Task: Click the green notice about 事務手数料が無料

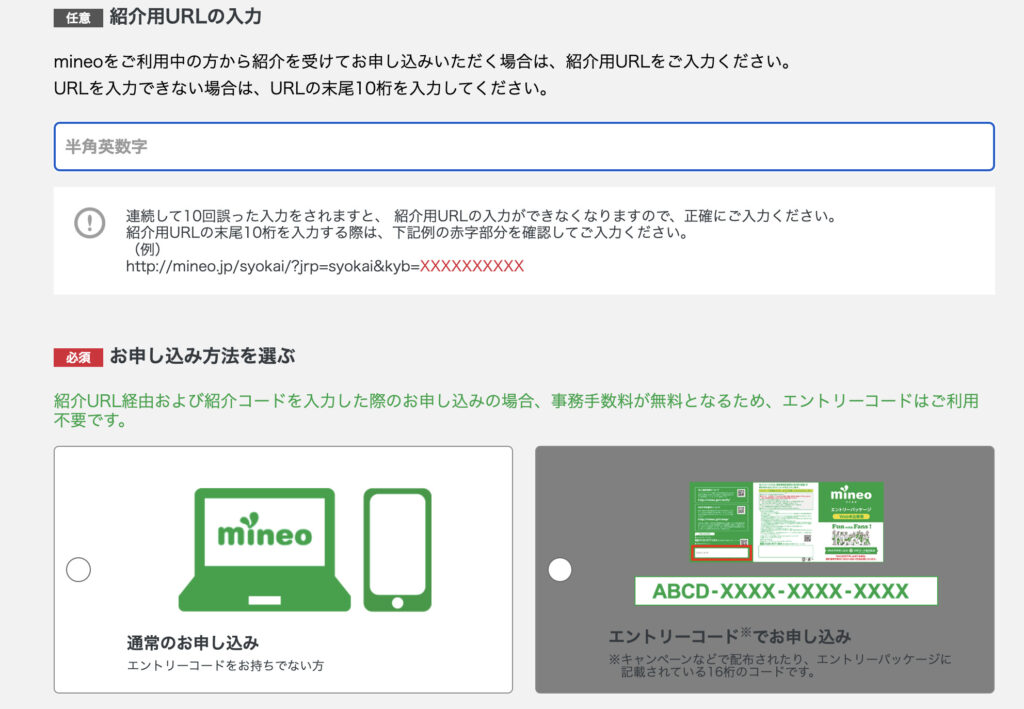Action: (x=516, y=410)
